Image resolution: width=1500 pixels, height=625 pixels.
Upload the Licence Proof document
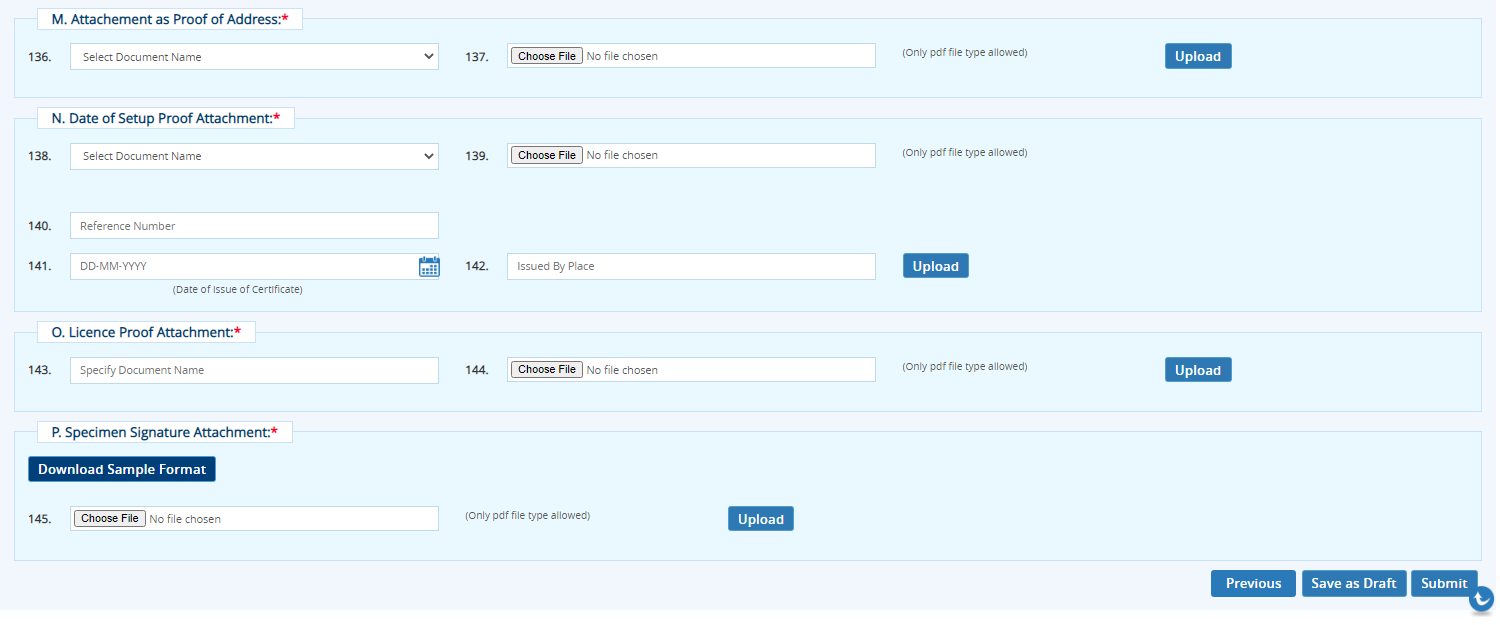[x=1197, y=370]
